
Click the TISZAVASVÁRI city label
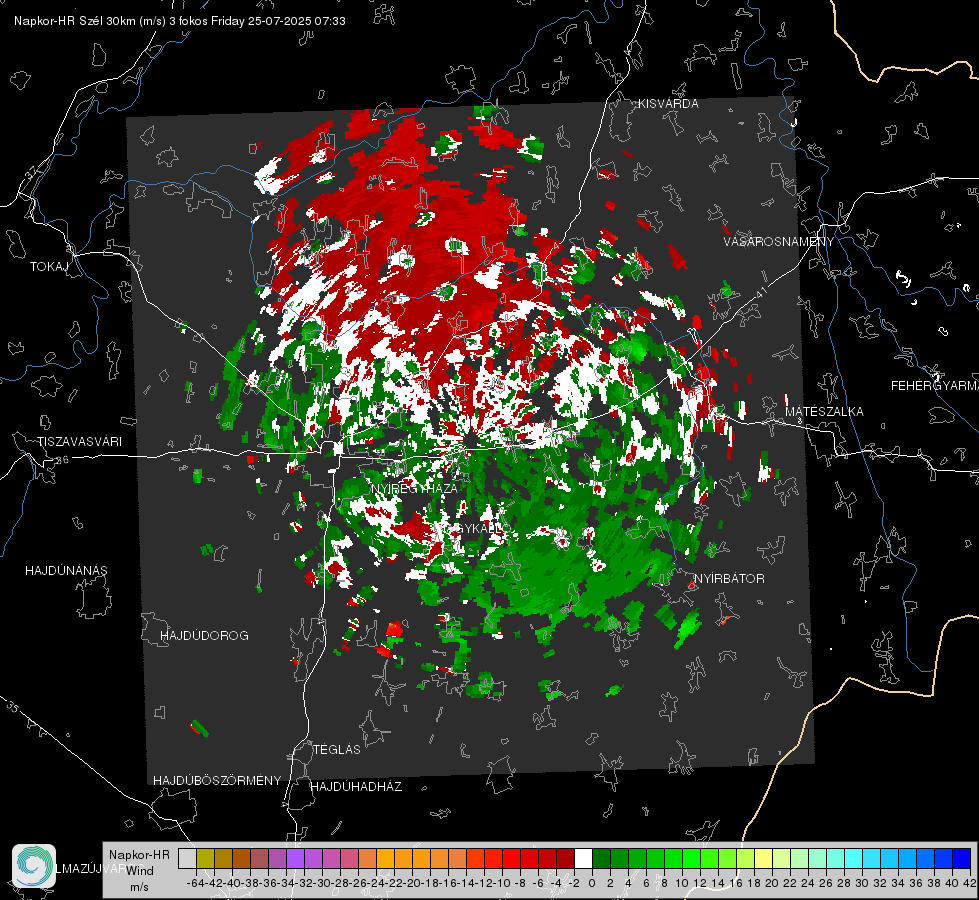80,442
